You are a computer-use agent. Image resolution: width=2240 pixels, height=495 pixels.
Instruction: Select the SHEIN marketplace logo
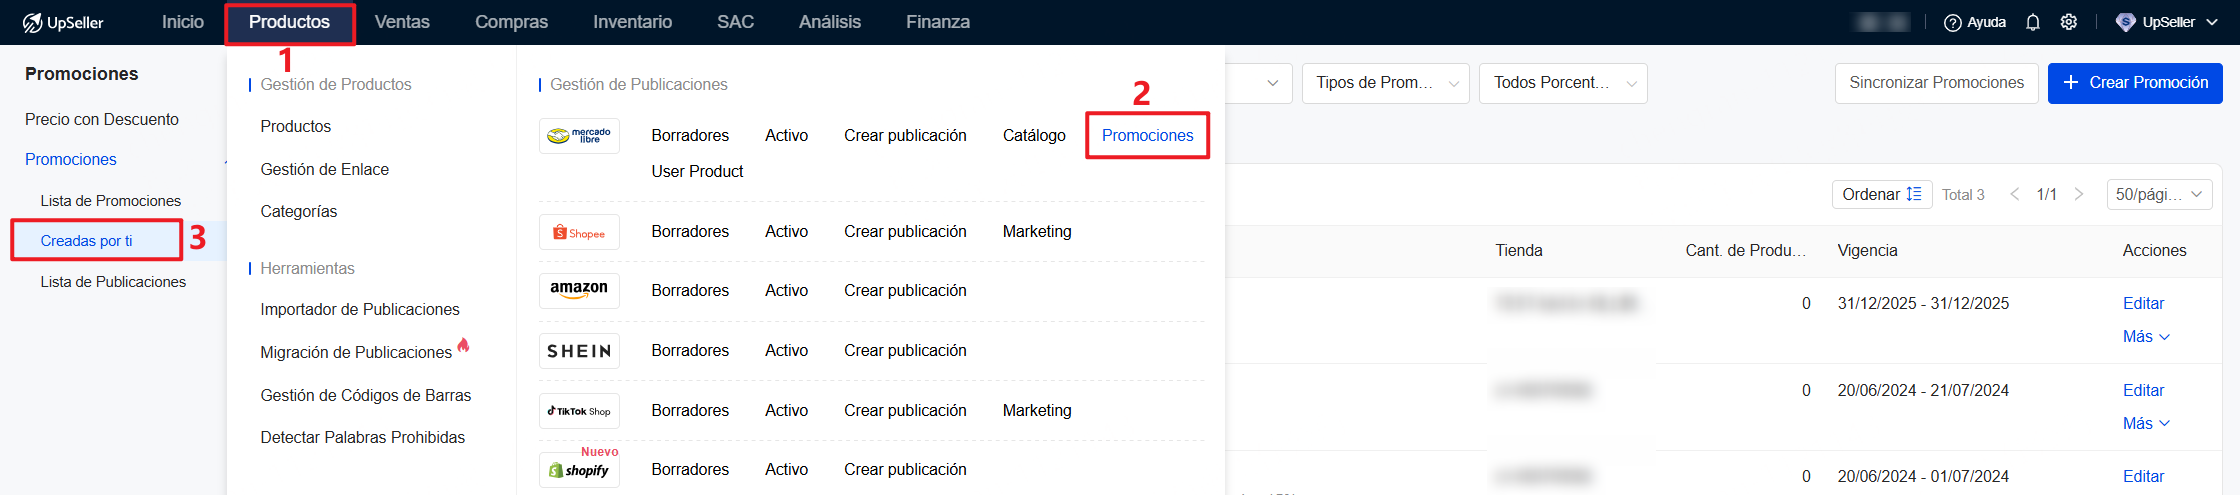click(579, 351)
